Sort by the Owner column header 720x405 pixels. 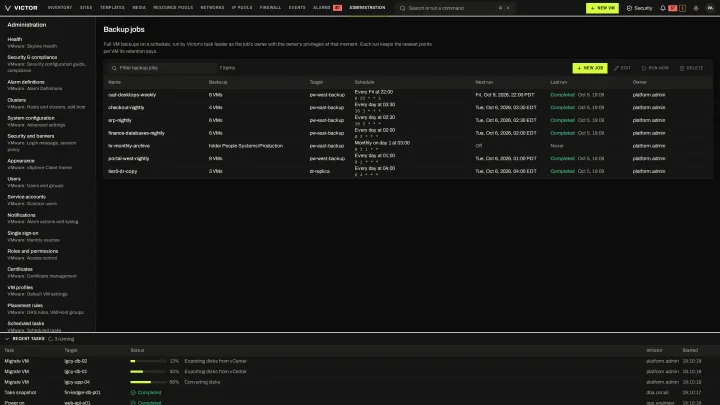640,82
